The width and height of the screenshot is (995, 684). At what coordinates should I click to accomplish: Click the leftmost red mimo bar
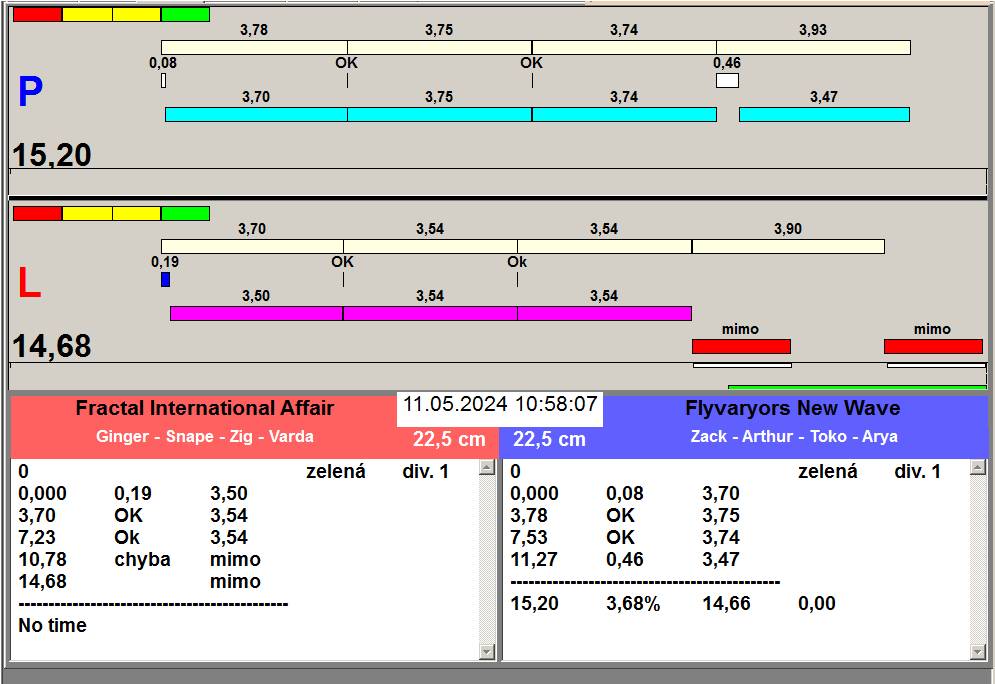coord(741,346)
